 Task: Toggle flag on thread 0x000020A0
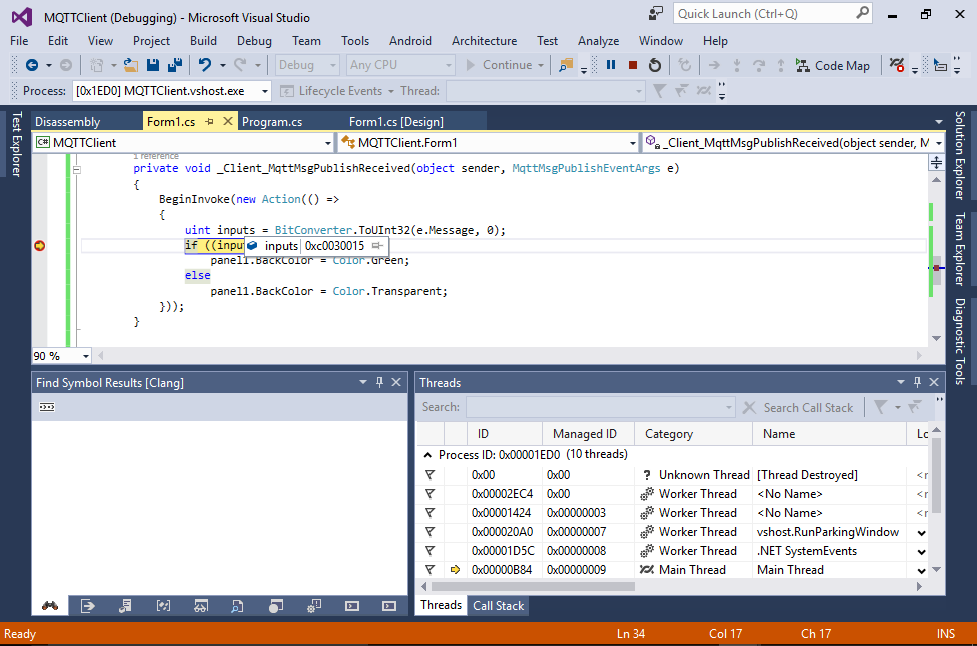(430, 532)
